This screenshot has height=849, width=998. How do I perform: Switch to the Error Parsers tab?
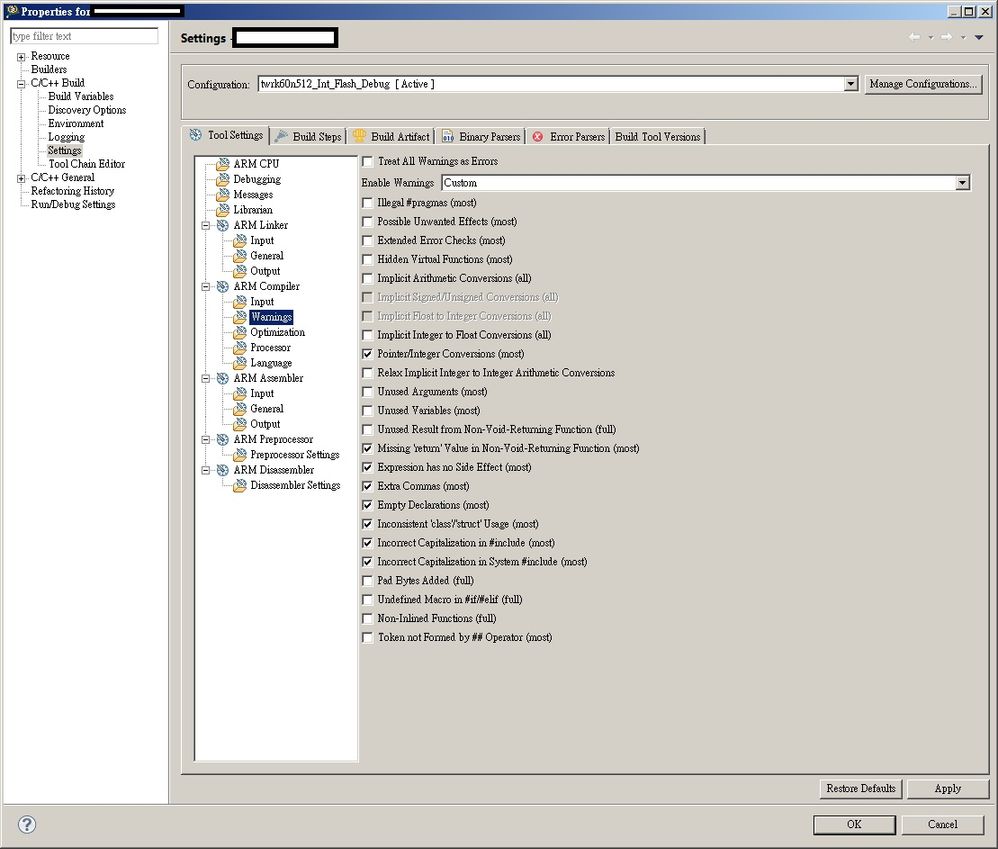tap(569, 136)
